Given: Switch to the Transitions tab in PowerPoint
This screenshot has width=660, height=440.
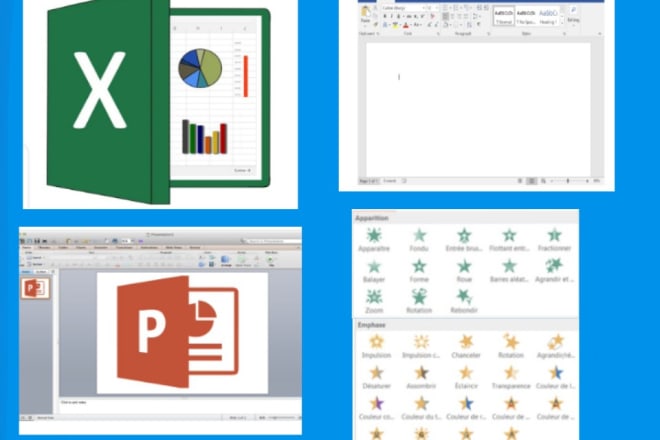Looking at the screenshot, I should click(x=124, y=248).
